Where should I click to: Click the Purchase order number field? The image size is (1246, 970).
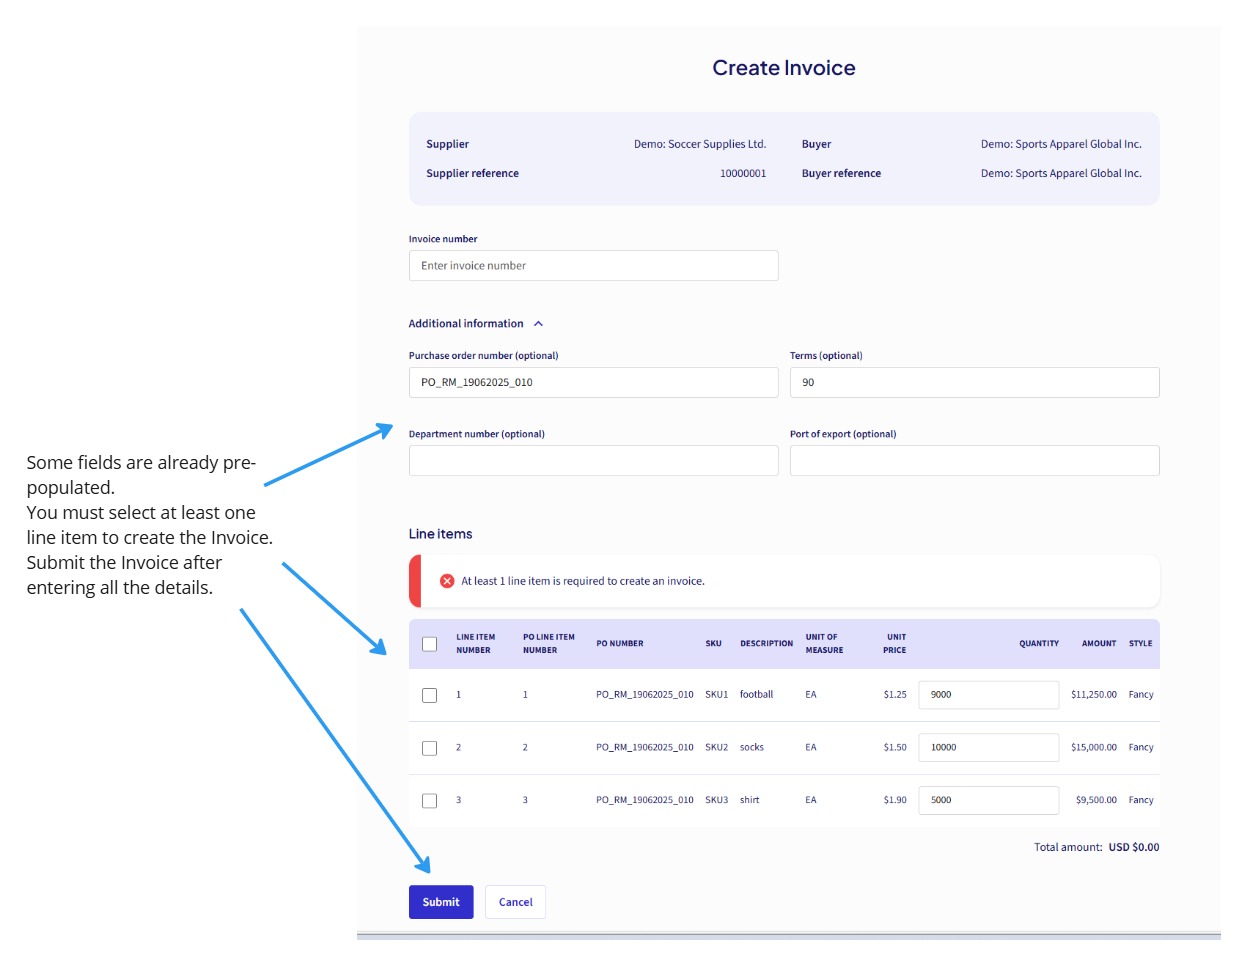tap(593, 382)
